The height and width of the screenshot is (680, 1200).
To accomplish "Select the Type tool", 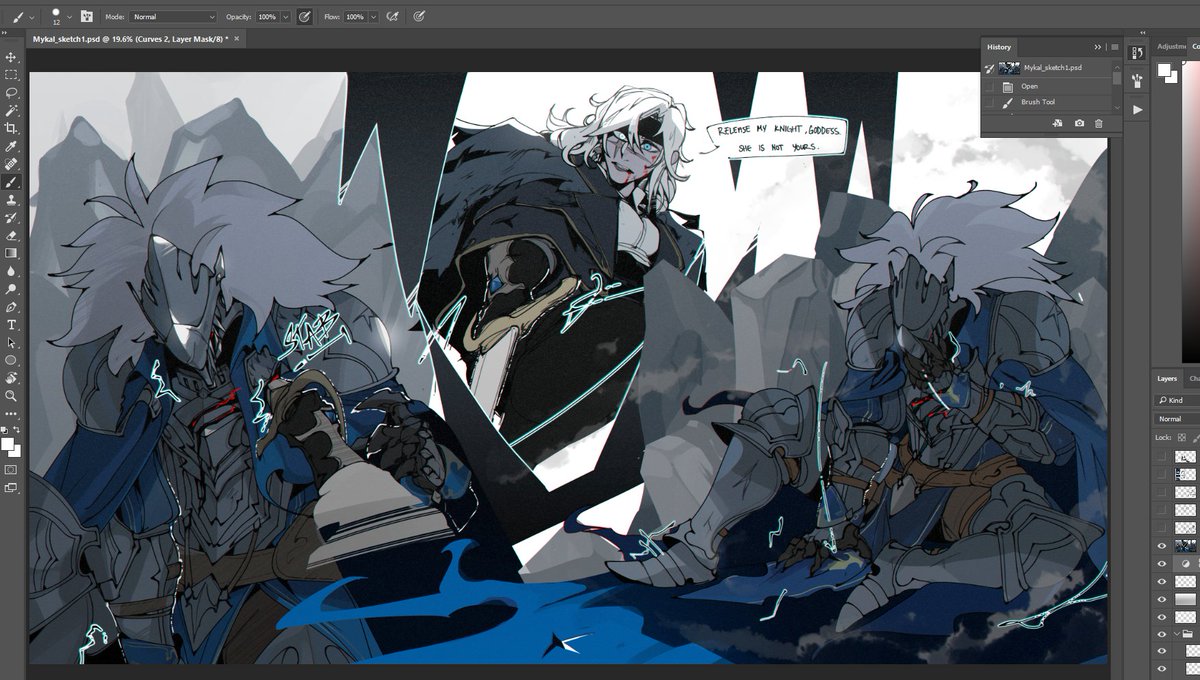I will coord(11,325).
